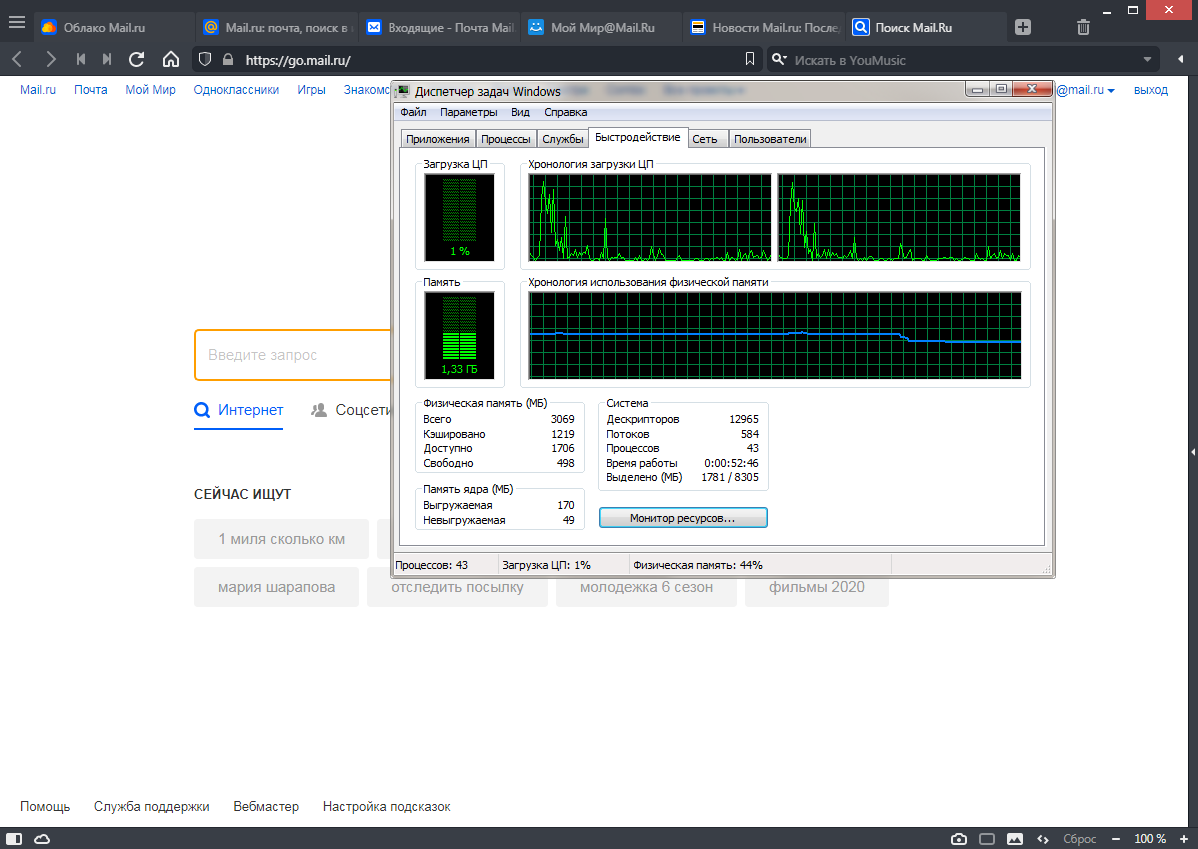1198x849 pixels.
Task: Open the browser main menu hamburger icon
Action: 17,22
